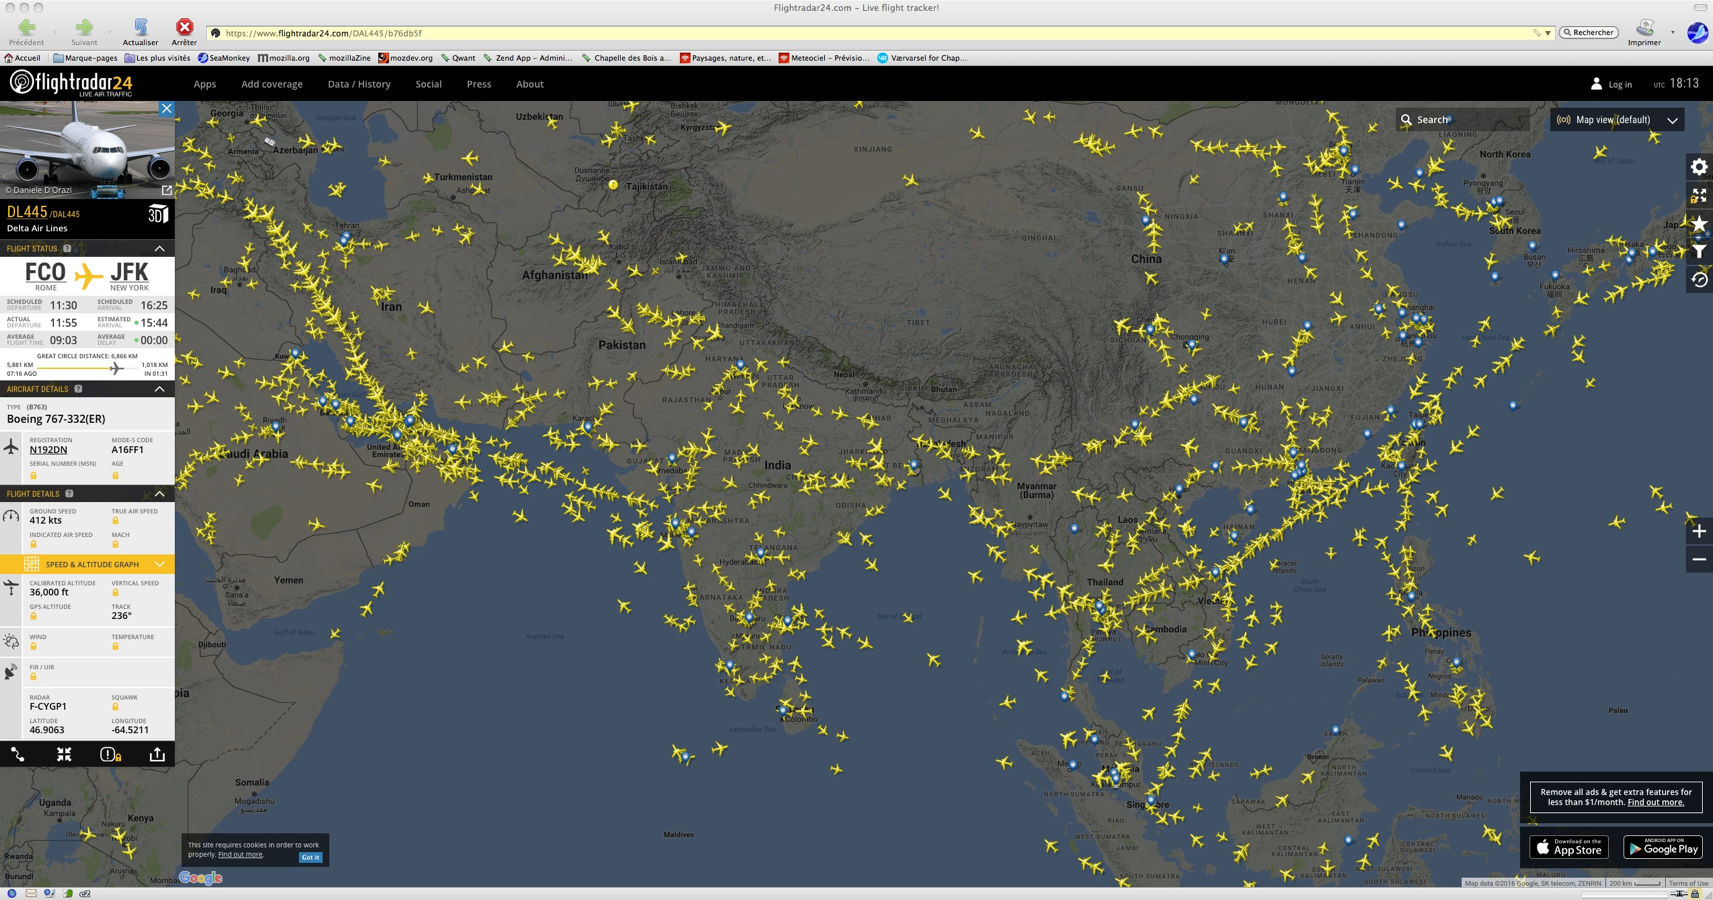The width and height of the screenshot is (1713, 900).
Task: Show flight route icon in bottom panel
Action: 18,754
